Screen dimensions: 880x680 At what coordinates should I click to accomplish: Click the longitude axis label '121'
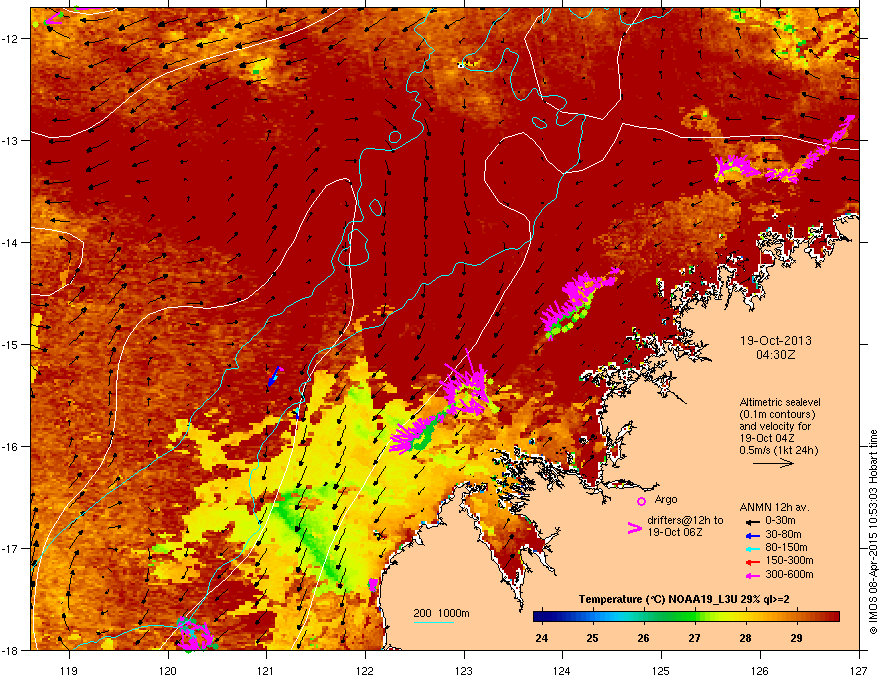coord(266,670)
